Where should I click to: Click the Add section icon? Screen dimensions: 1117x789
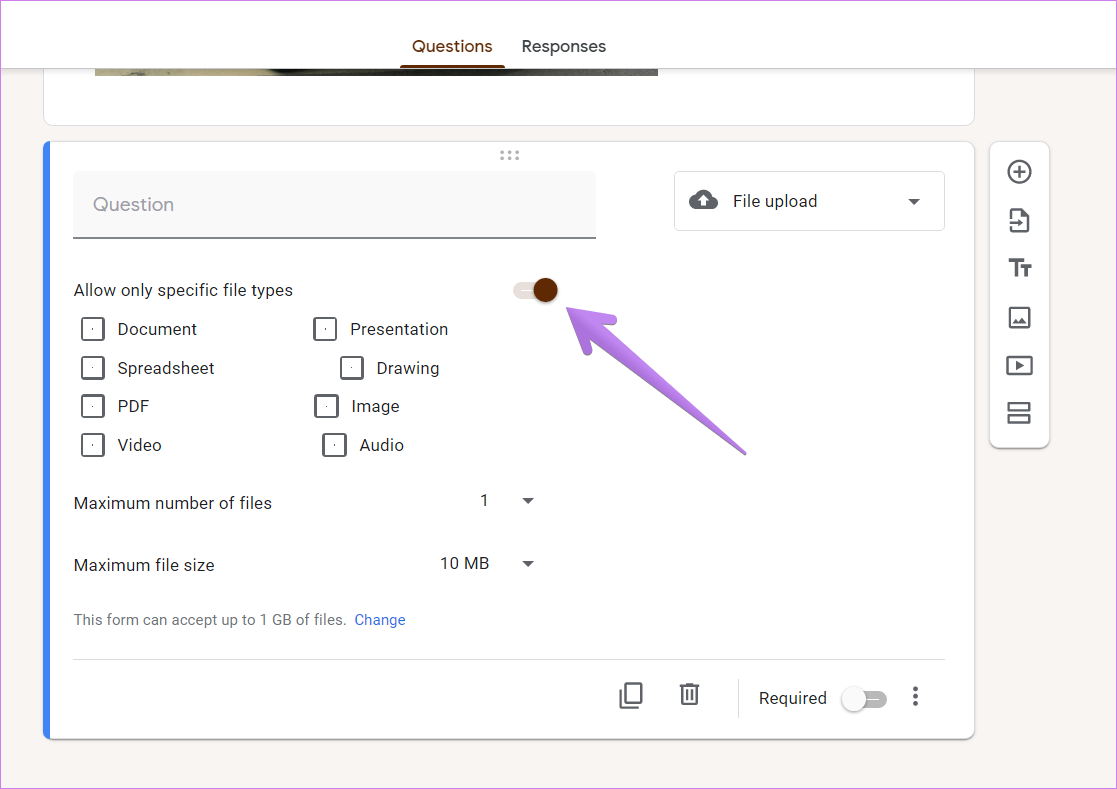(1019, 413)
